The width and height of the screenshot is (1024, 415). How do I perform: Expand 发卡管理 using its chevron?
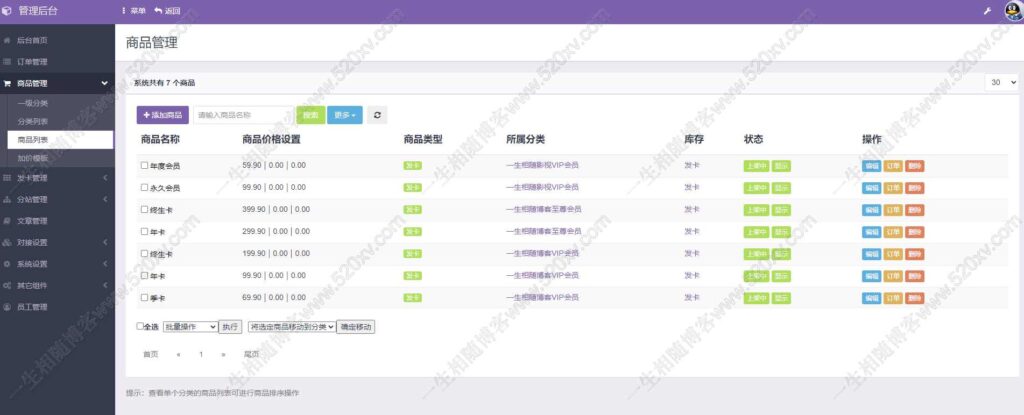click(x=105, y=178)
